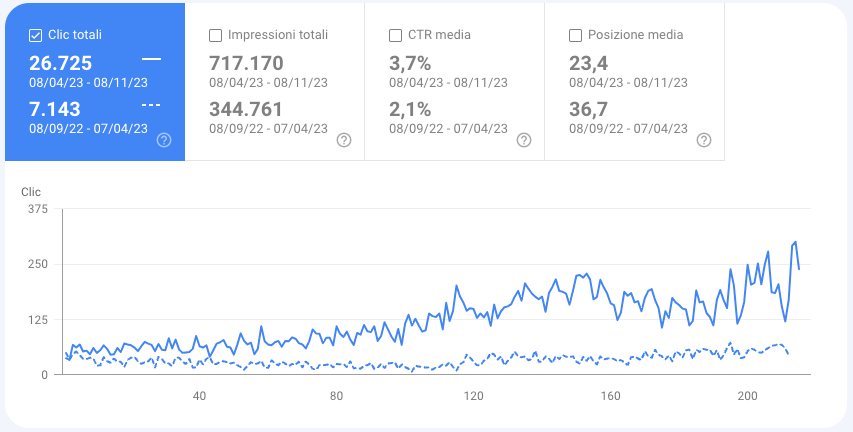853x432 pixels.
Task: Select the CTR media 3,7% card
Action: (x=455, y=82)
